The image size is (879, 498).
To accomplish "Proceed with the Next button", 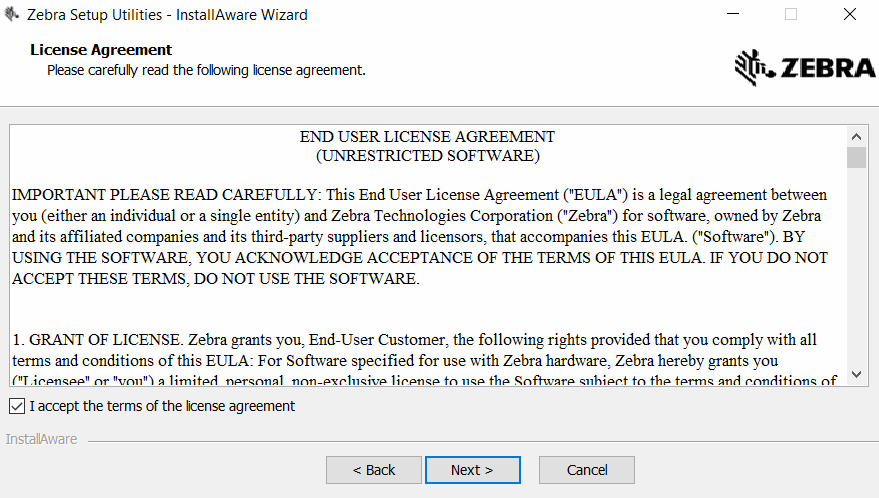I will 472,470.
